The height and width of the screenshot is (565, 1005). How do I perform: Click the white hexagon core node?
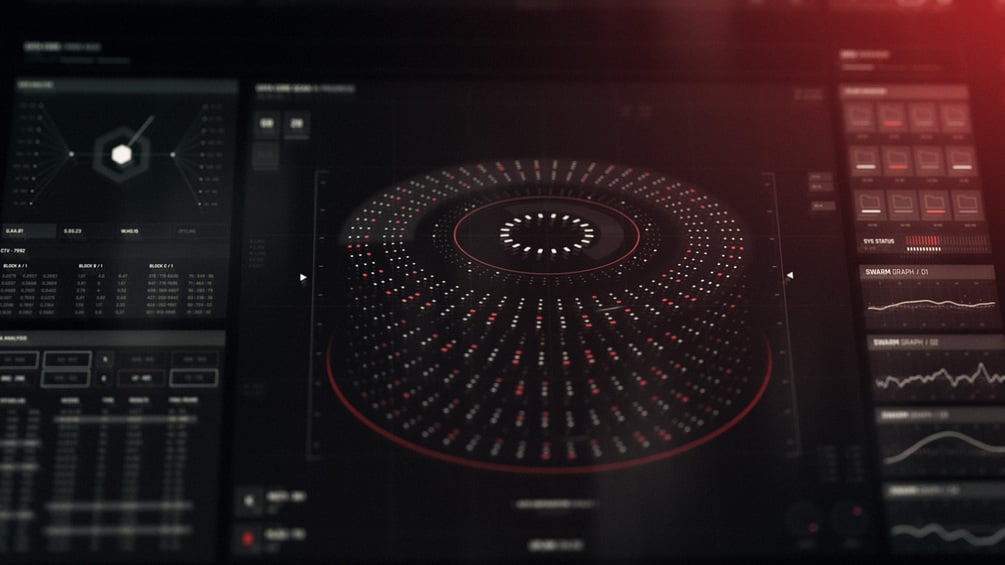(x=122, y=154)
